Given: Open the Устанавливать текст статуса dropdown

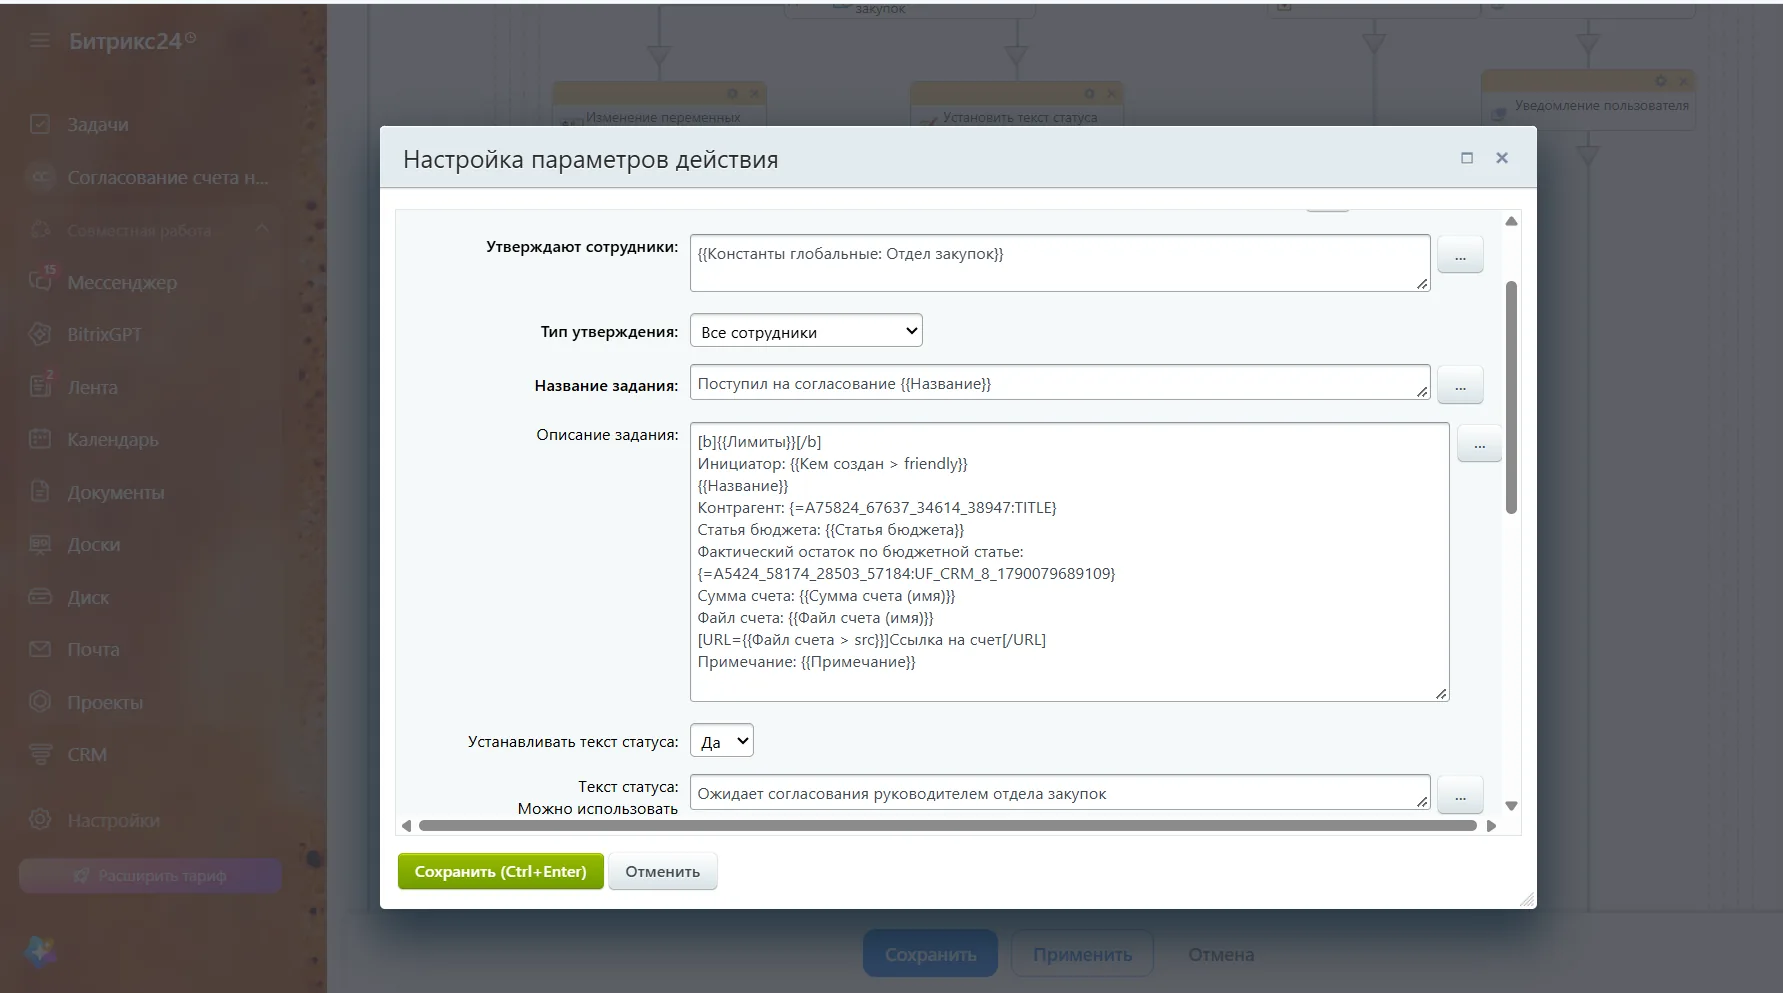Looking at the screenshot, I should coord(721,741).
